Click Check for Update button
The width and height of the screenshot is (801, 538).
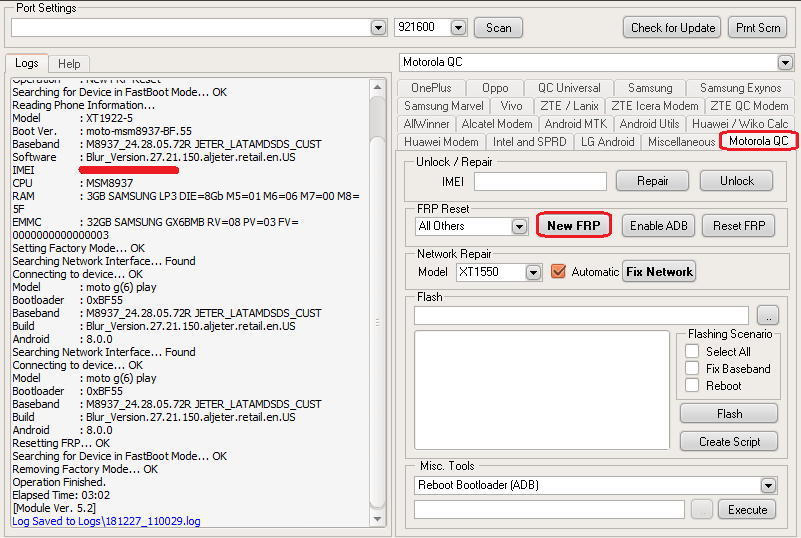[672, 28]
